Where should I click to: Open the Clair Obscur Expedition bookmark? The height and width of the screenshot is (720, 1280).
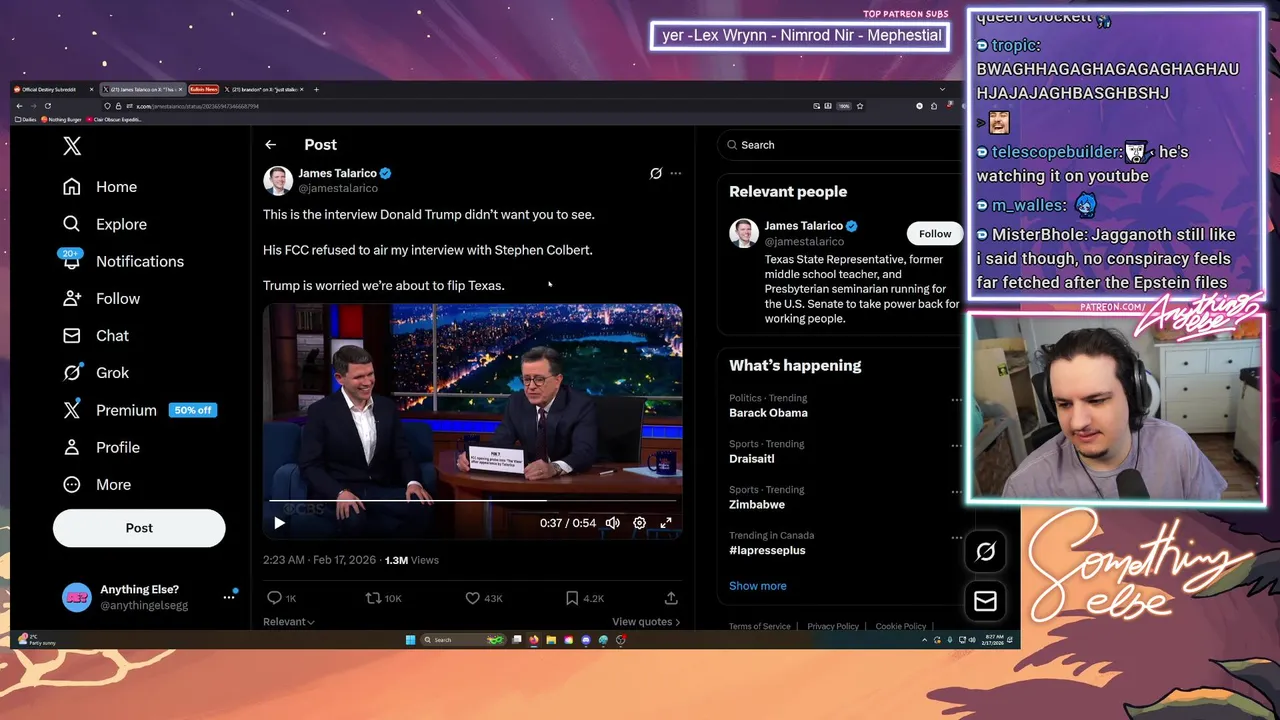pos(114,119)
